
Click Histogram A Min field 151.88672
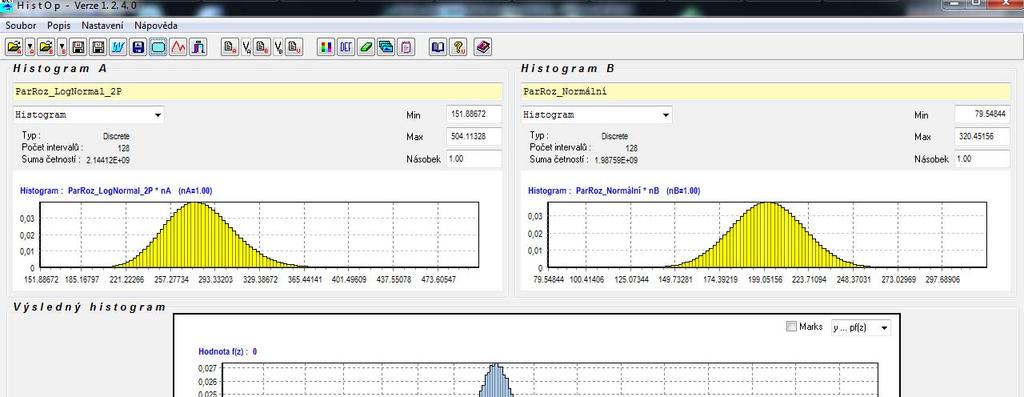(474, 114)
